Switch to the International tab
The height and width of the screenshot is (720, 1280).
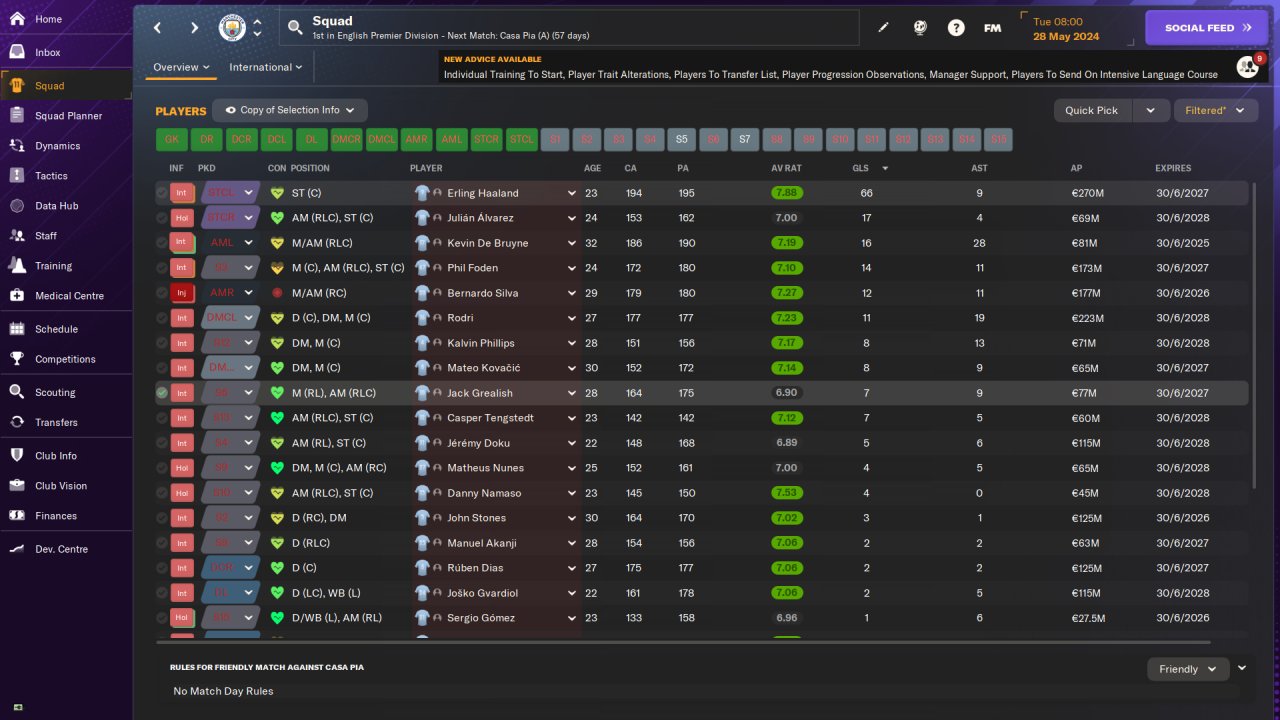(x=265, y=67)
